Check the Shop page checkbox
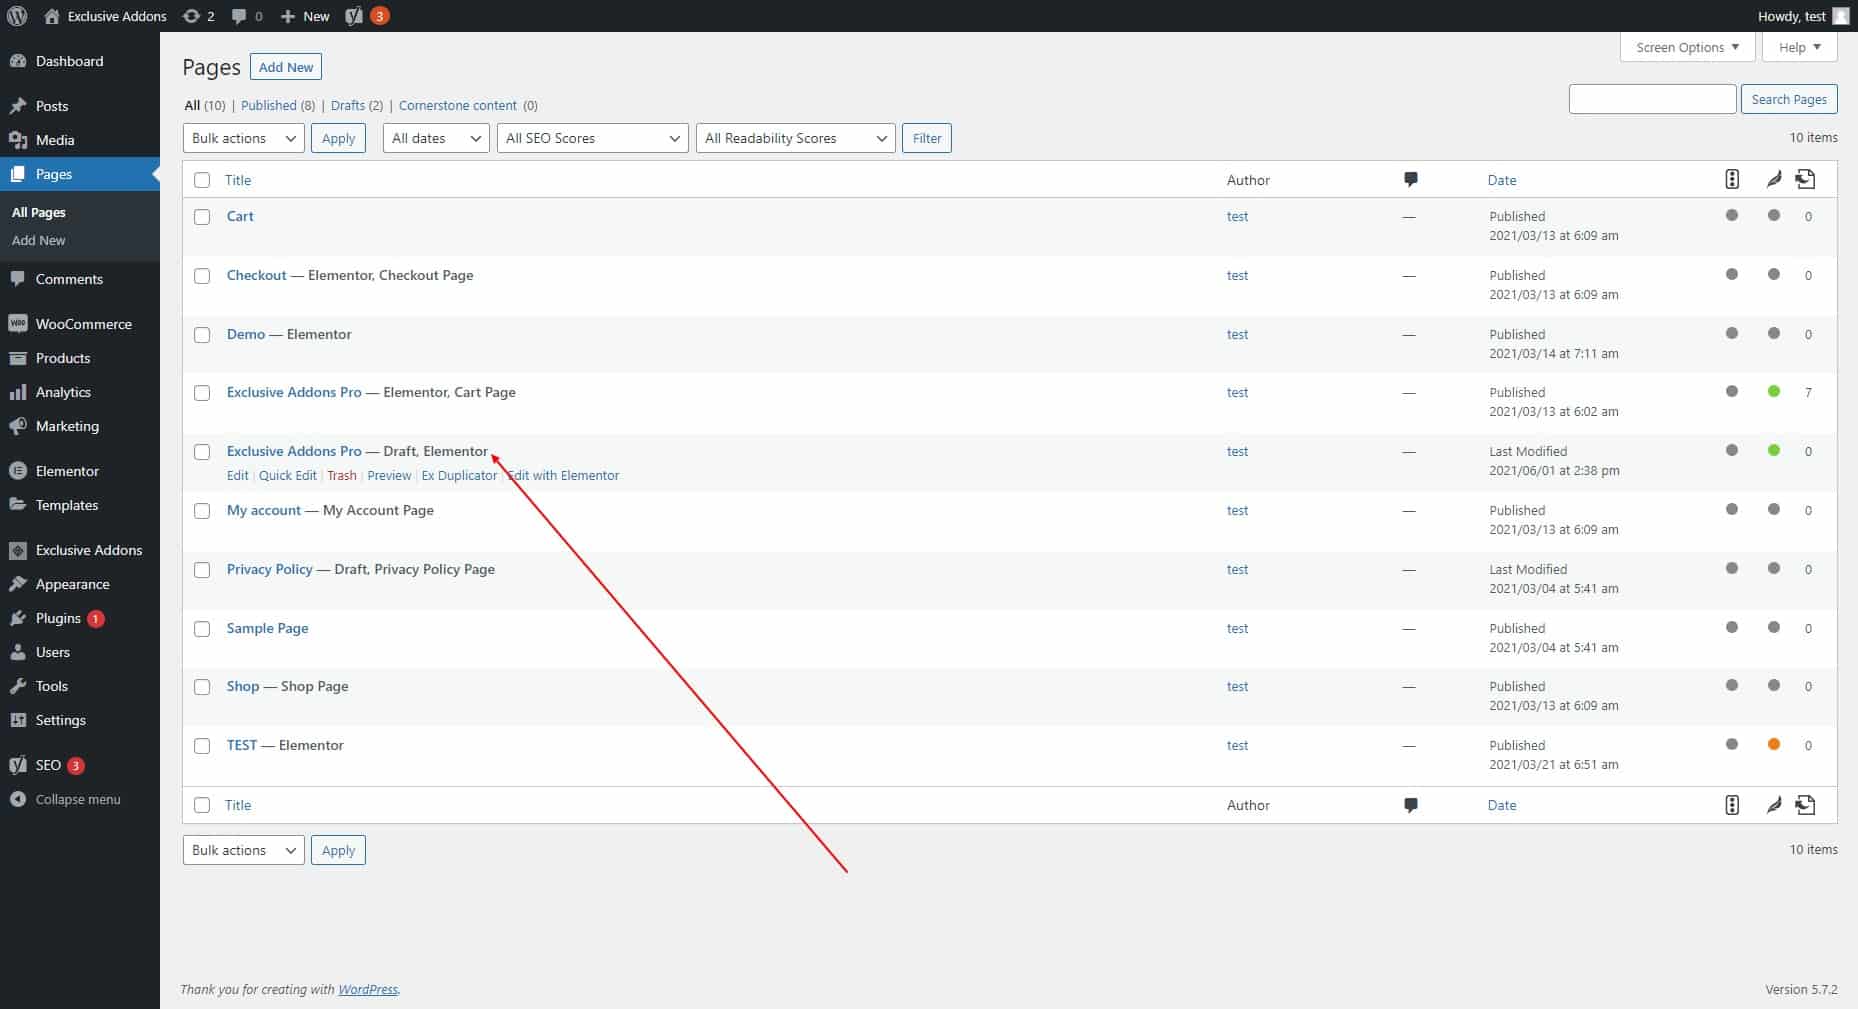 202,687
